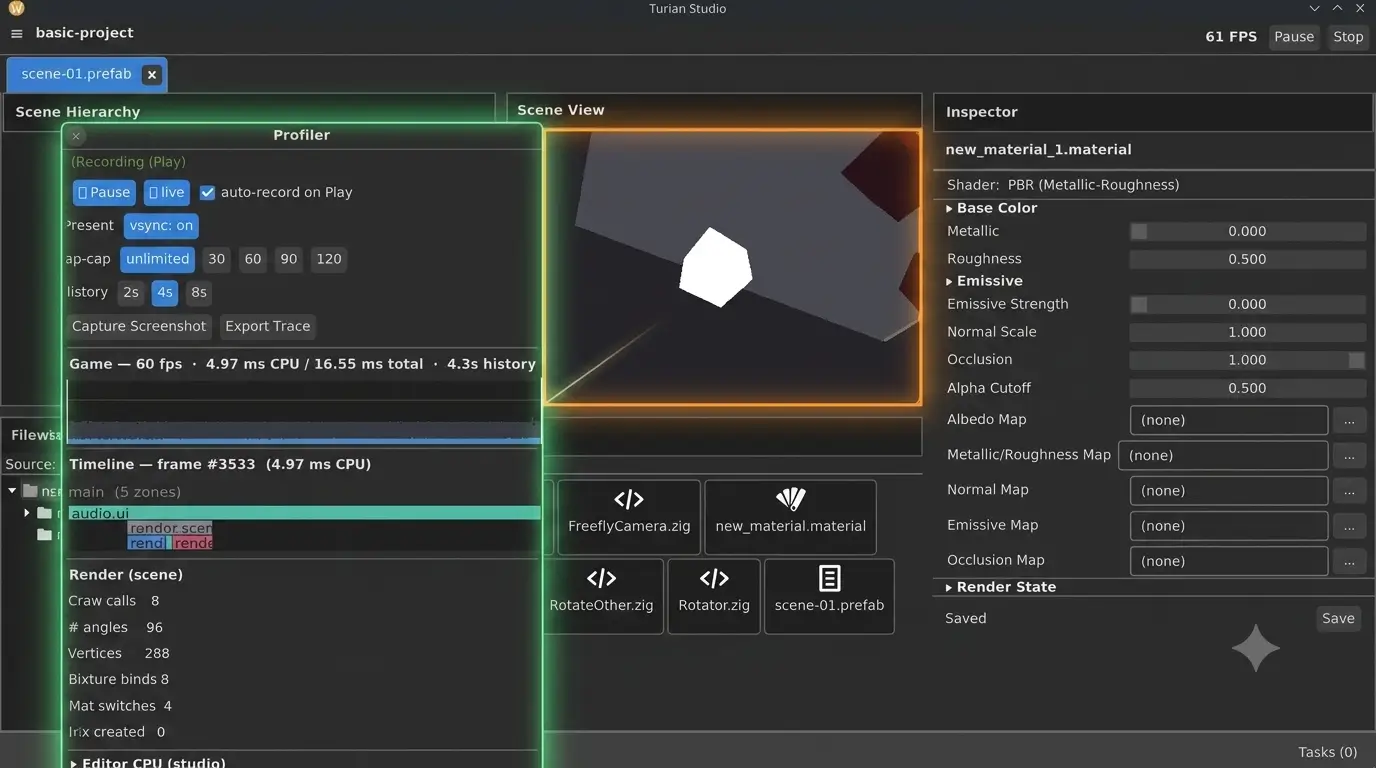Viewport: 1376px width, 768px height.
Task: Click the Emissive Map (none) field
Action: [x=1229, y=526]
